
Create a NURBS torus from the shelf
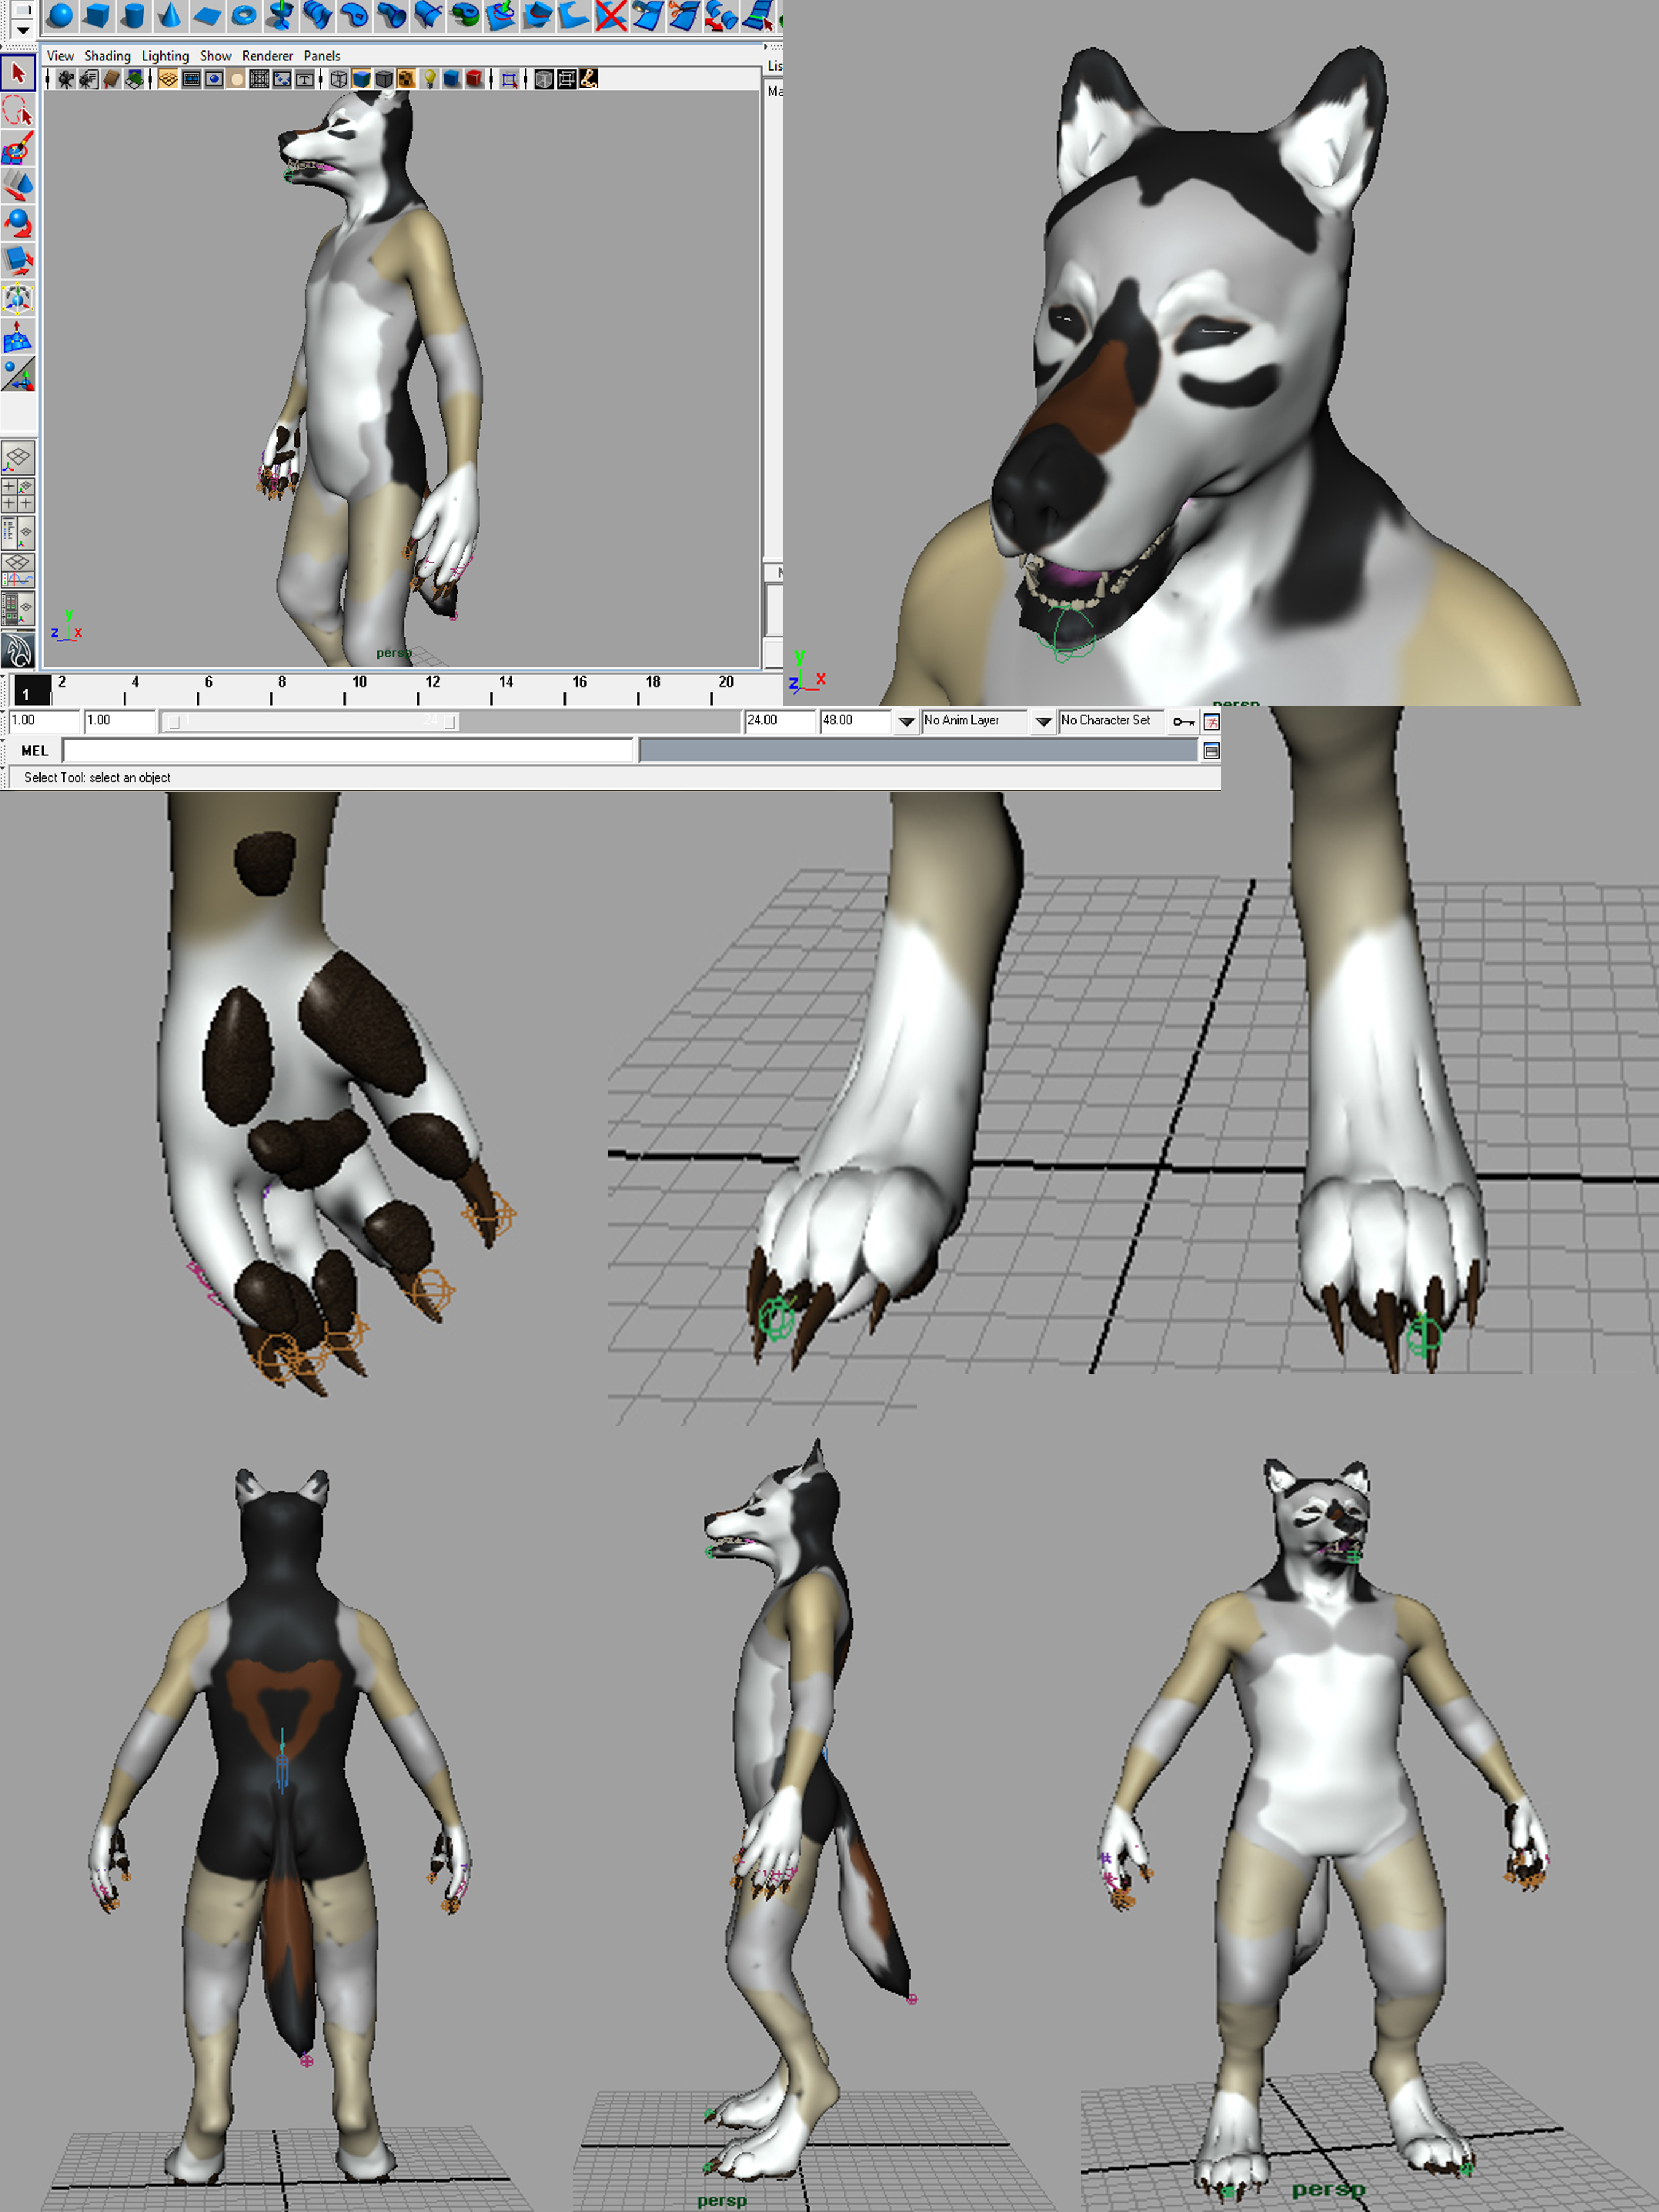[x=244, y=15]
